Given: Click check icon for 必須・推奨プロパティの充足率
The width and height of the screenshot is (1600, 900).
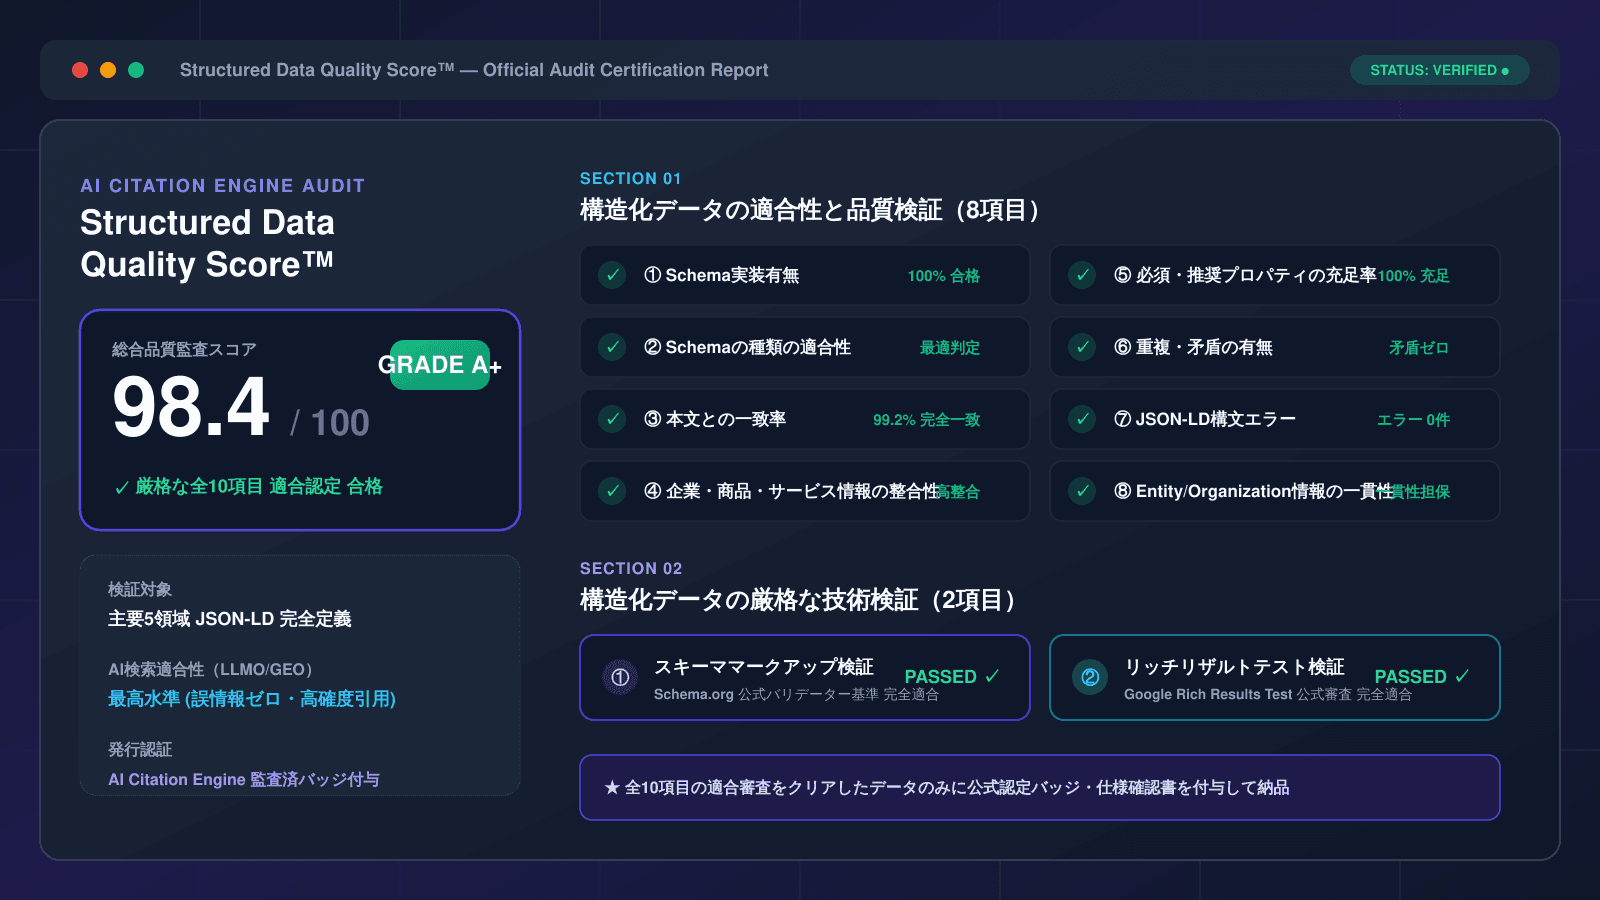Looking at the screenshot, I should (1082, 275).
